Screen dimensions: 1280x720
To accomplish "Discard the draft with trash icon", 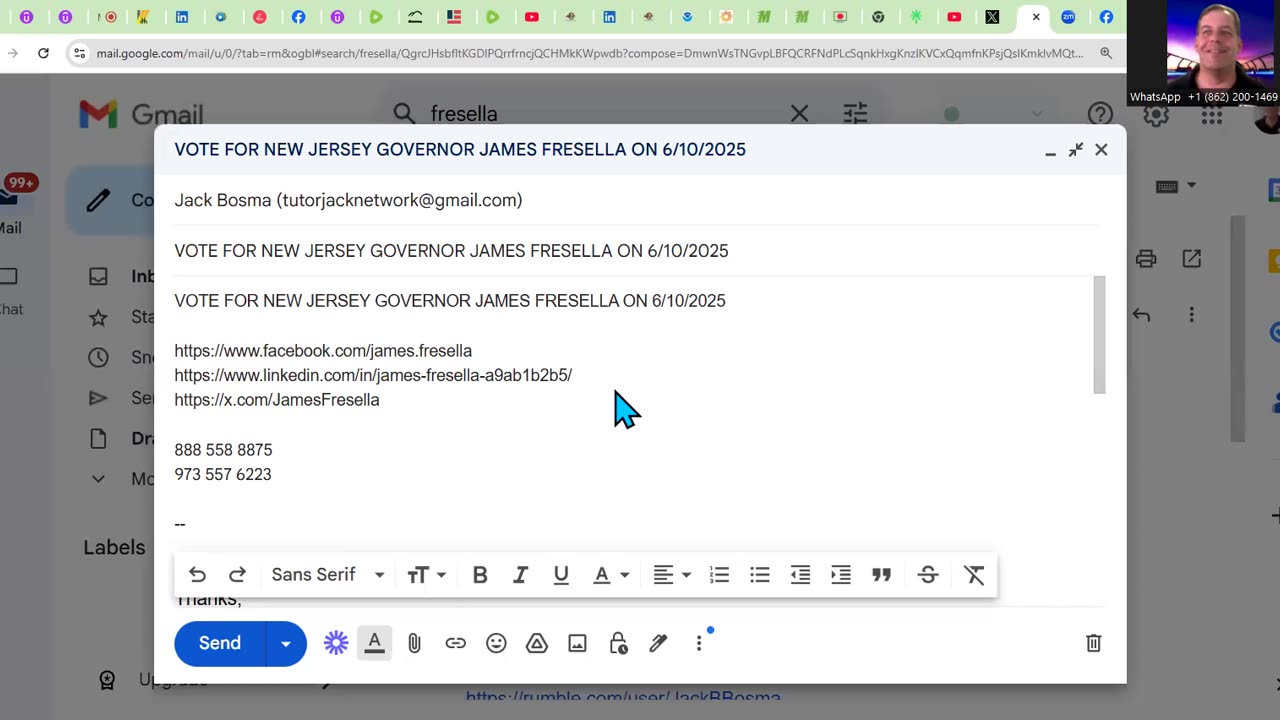I will pos(1094,643).
